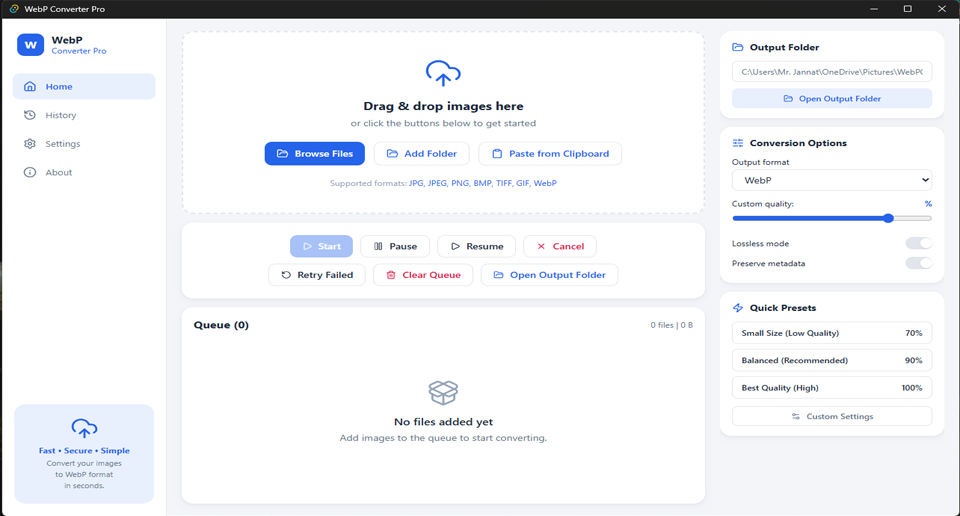Image resolution: width=960 pixels, height=516 pixels.
Task: Click the About info icon in sidebar
Action: coord(29,172)
